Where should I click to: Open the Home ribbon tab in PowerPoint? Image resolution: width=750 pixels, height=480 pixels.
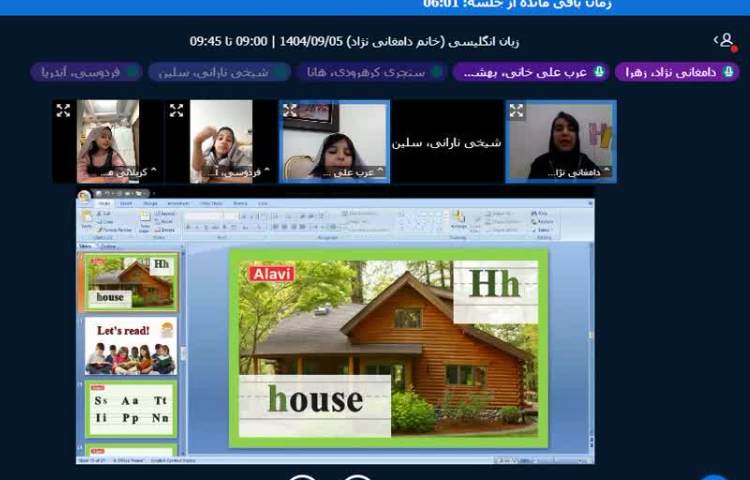pos(104,204)
